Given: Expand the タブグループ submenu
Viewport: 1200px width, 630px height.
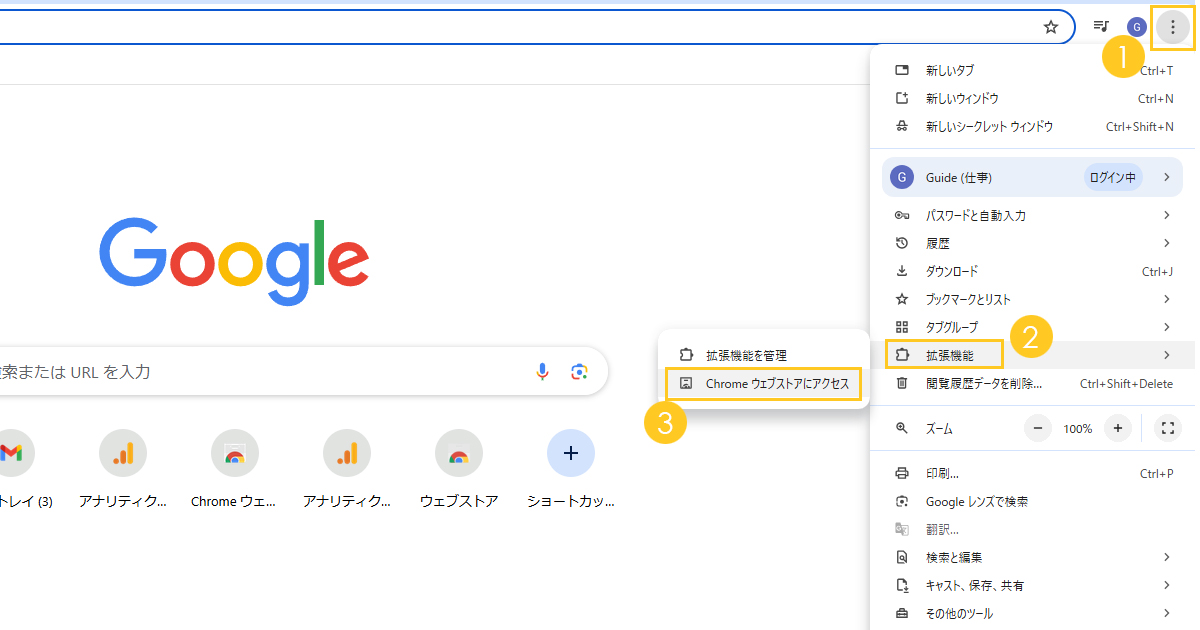Looking at the screenshot, I should tap(1032, 327).
